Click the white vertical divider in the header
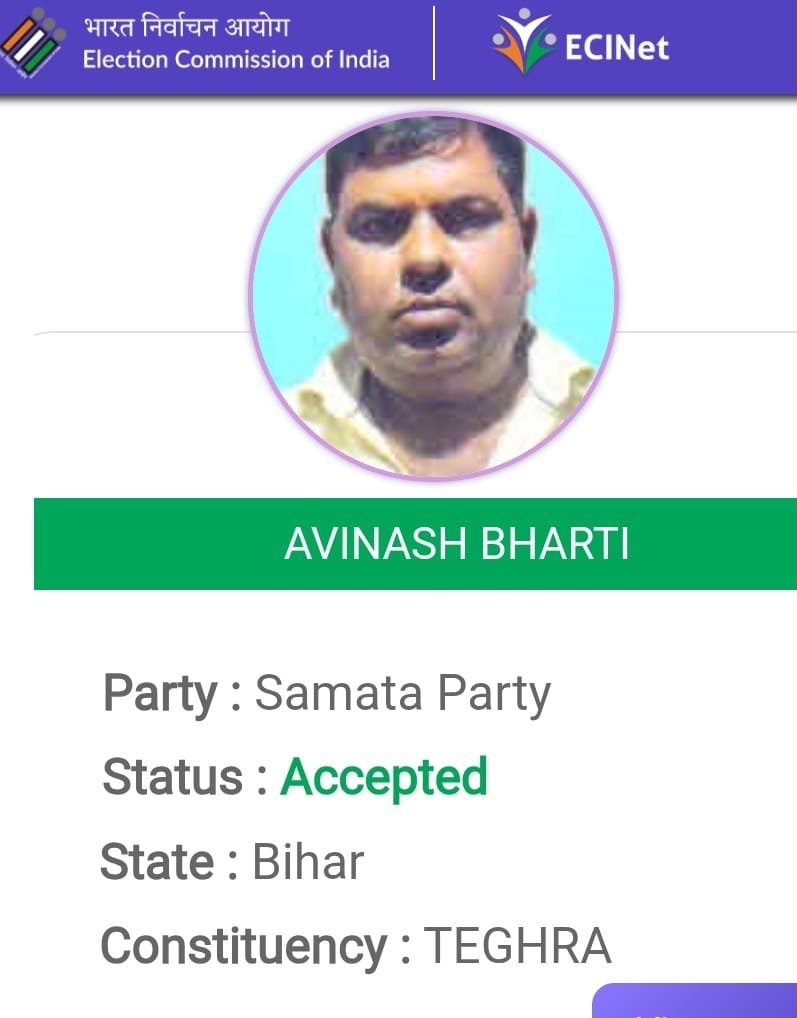 pyautogui.click(x=434, y=43)
